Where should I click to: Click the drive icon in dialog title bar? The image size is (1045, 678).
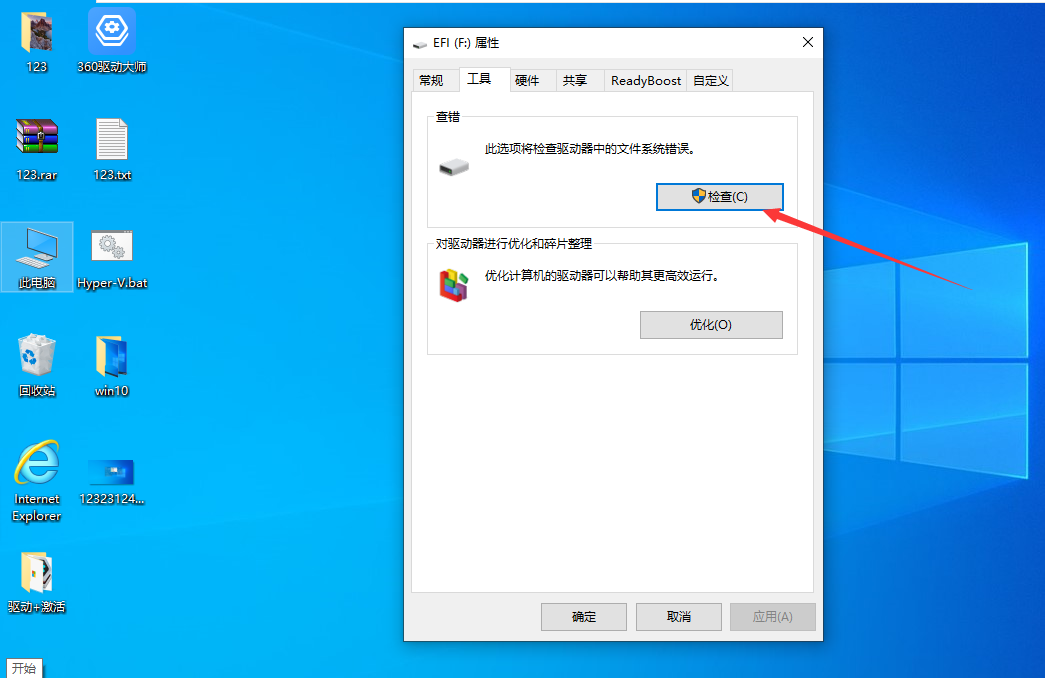coord(420,44)
